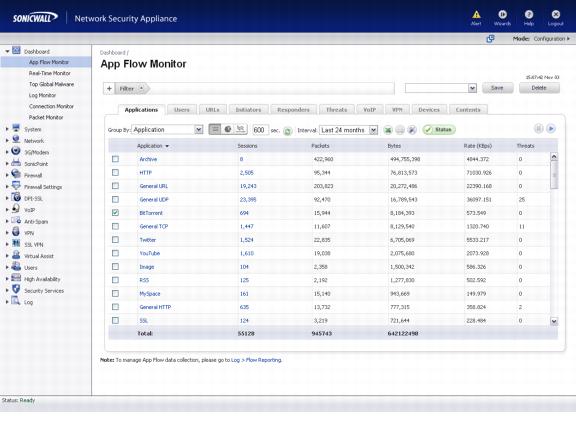The image size is (576, 426).
Task: Click the Delete filter button
Action: 539,88
